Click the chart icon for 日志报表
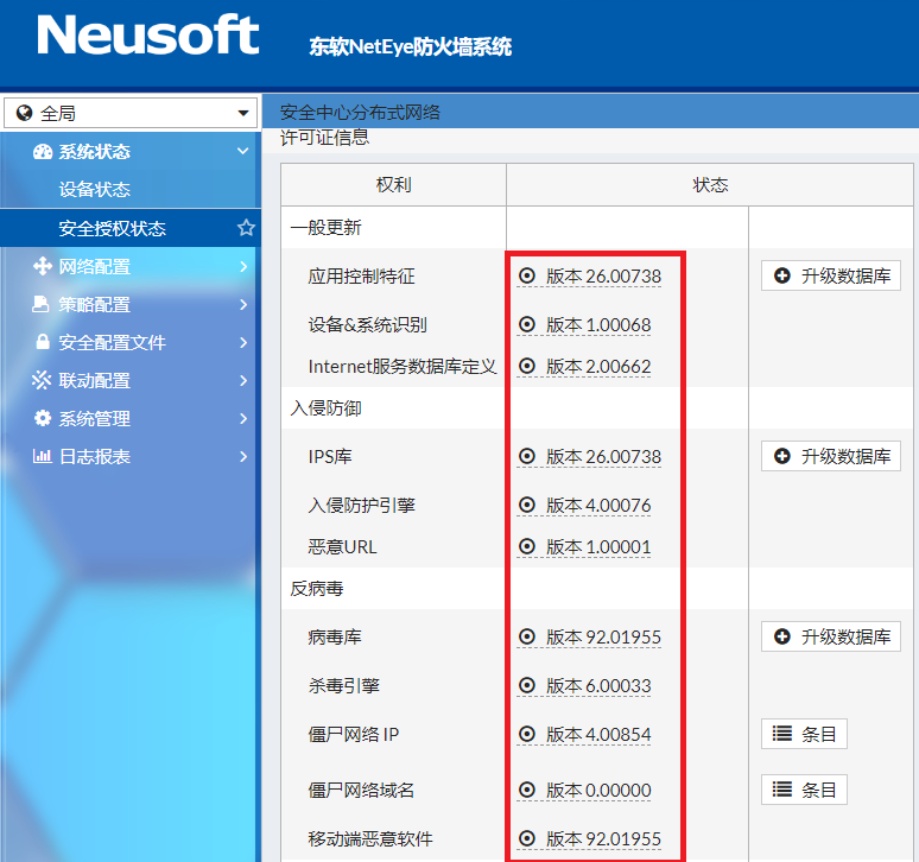The image size is (919, 862). pos(42,456)
